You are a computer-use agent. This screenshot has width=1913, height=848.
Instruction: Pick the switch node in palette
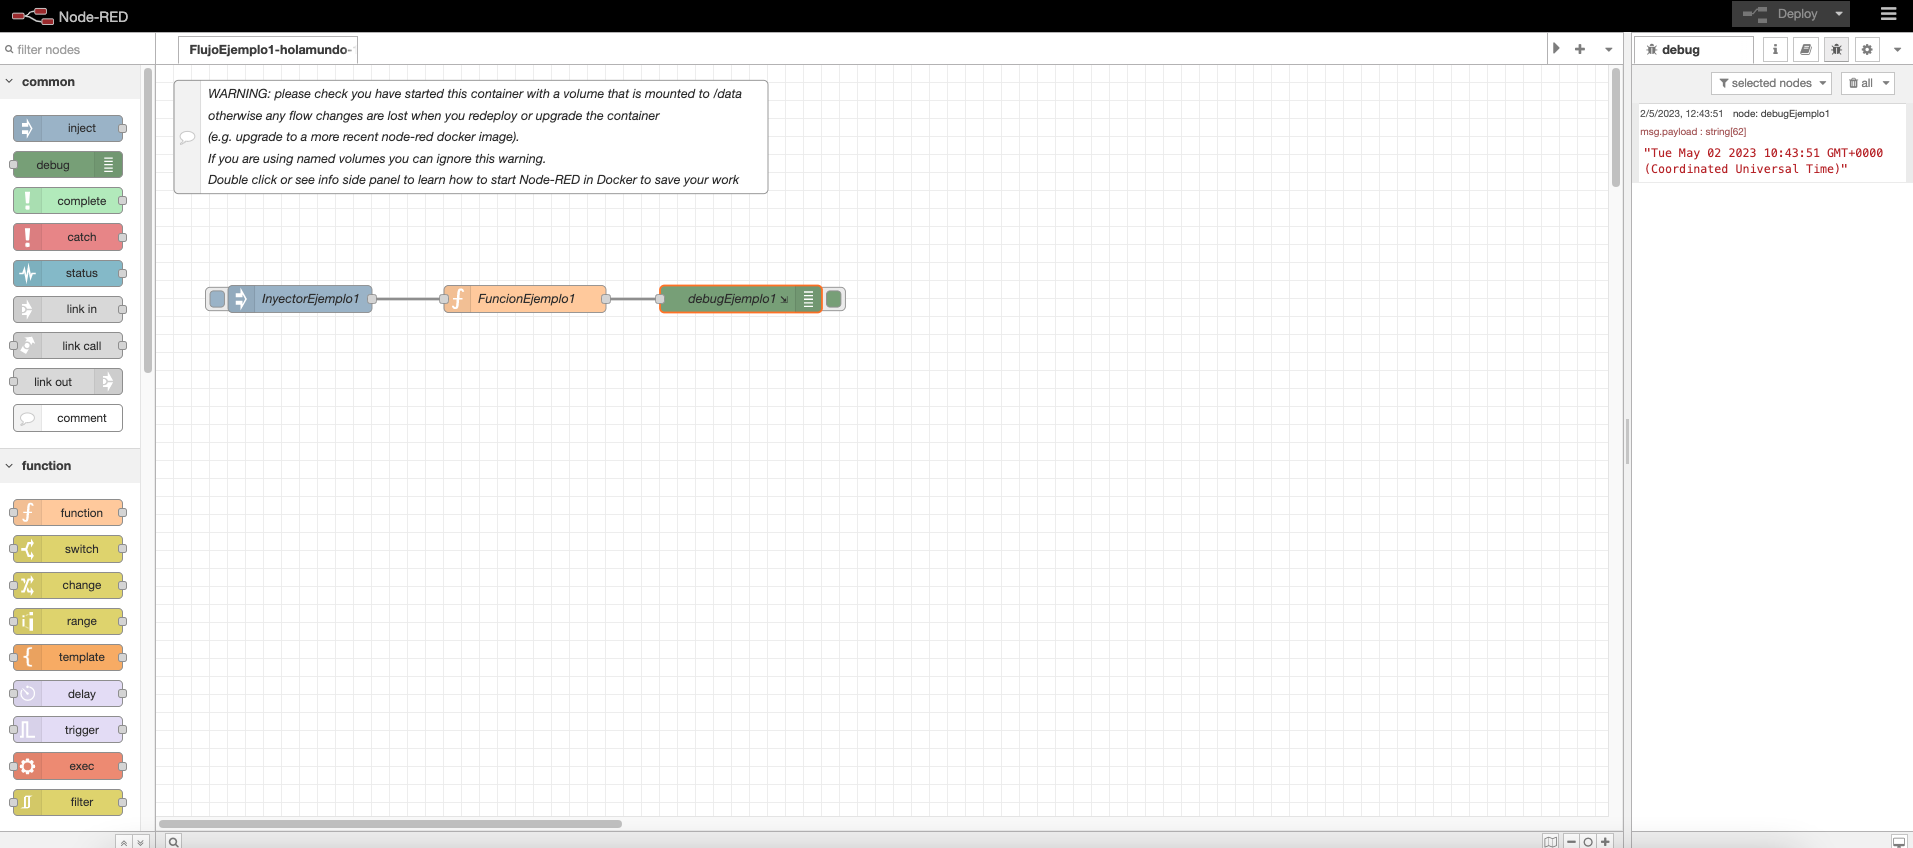click(x=68, y=549)
